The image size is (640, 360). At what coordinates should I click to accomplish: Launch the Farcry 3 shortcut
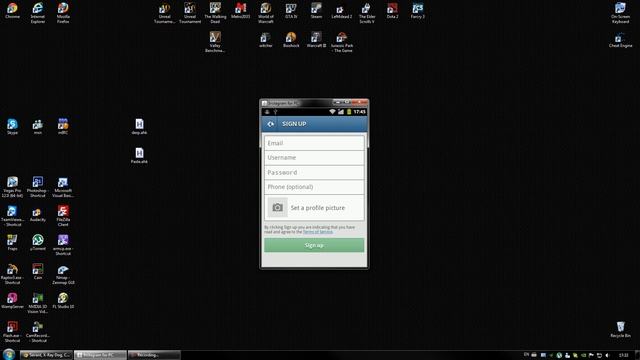click(418, 11)
